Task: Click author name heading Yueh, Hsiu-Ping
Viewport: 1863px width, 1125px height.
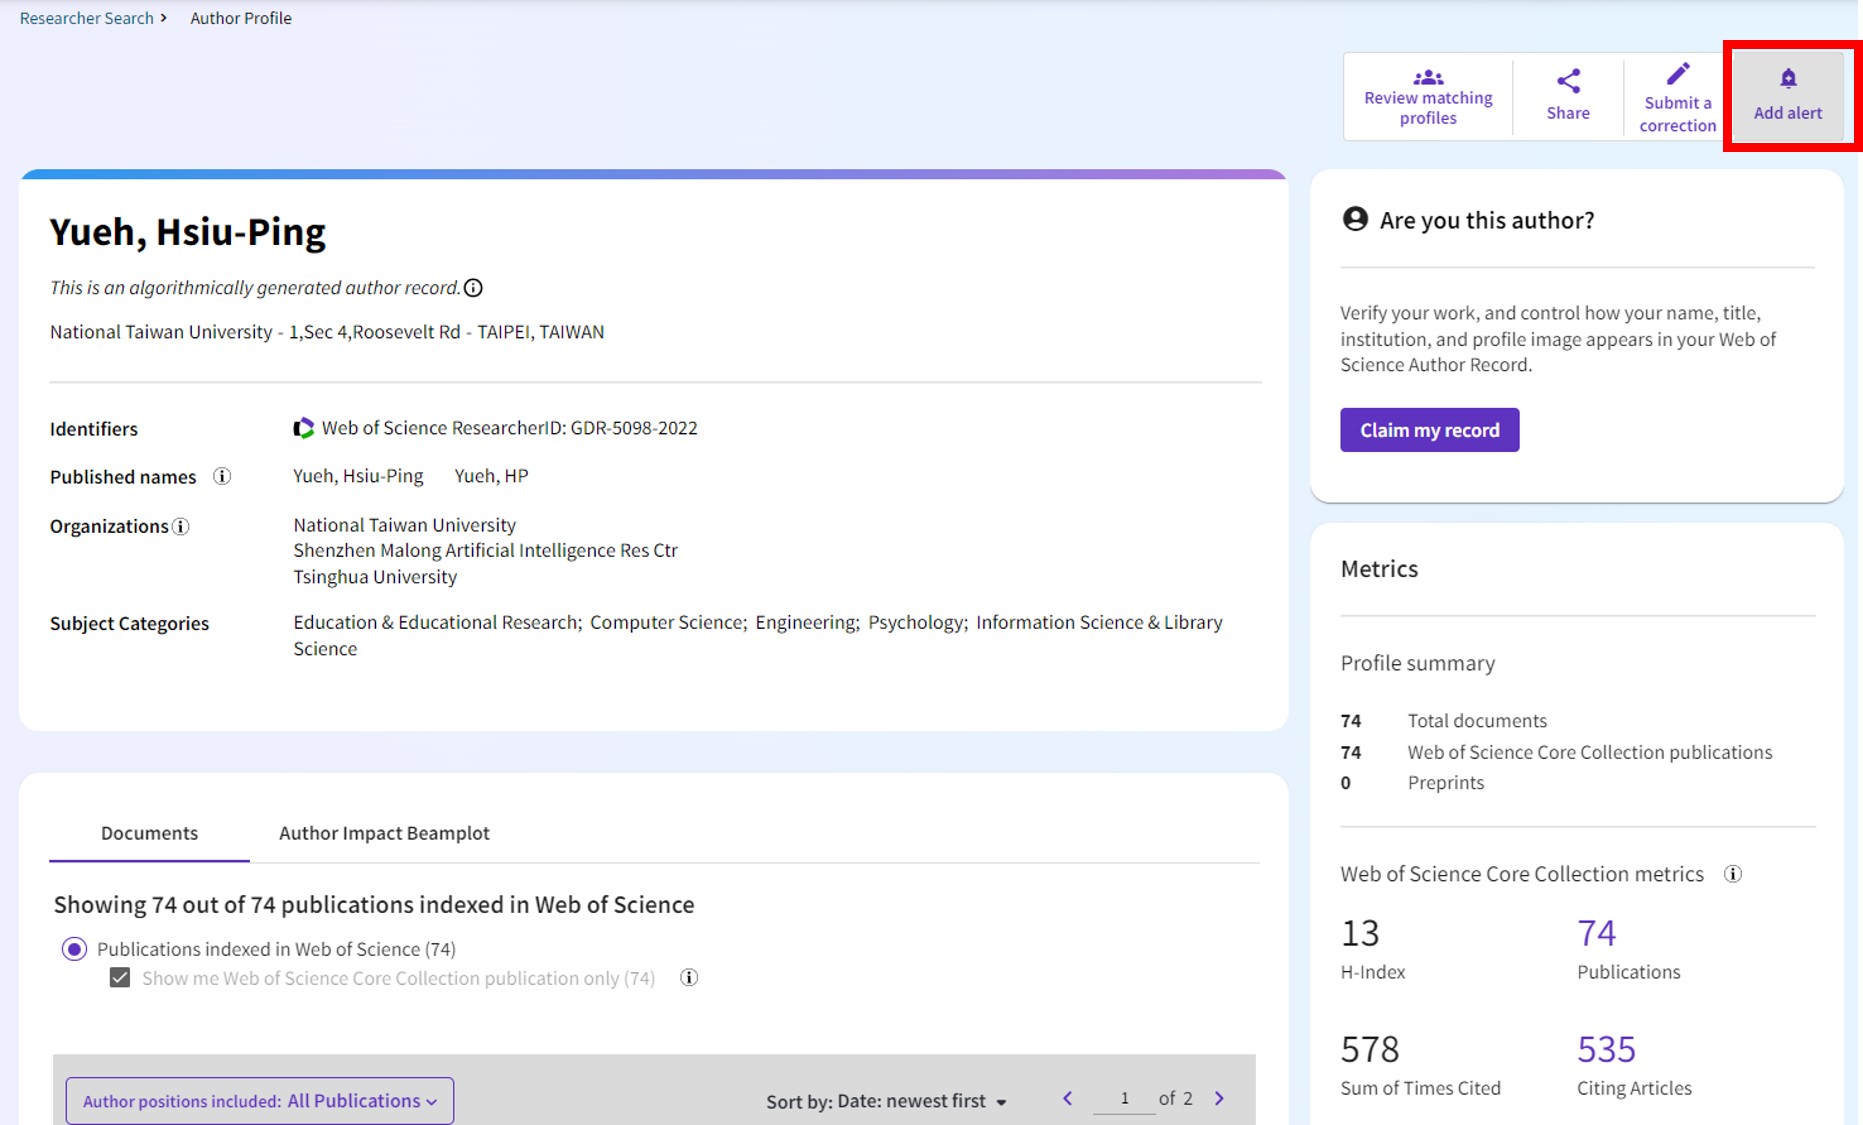Action: tap(188, 232)
